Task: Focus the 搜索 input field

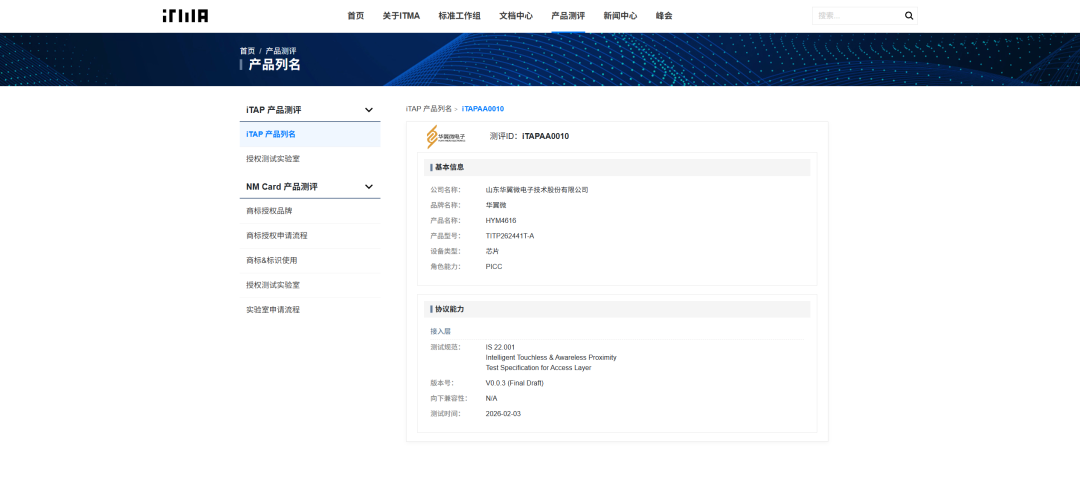Action: 858,16
